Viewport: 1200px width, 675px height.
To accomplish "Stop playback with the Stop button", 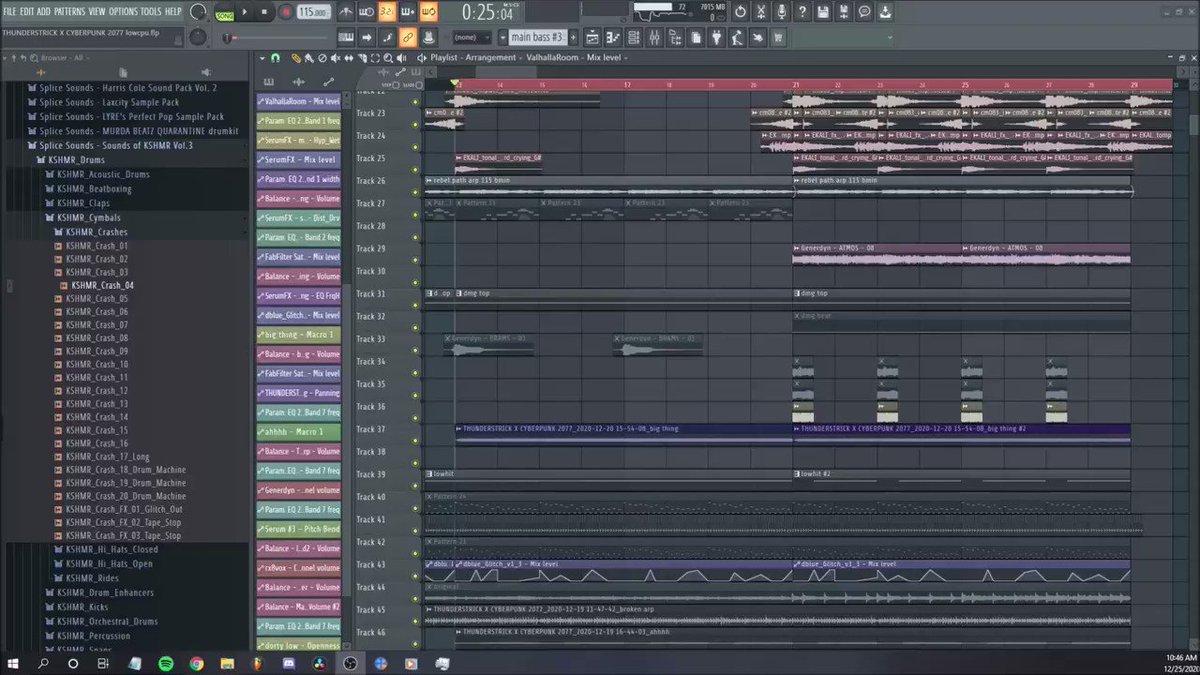I will 265,12.
